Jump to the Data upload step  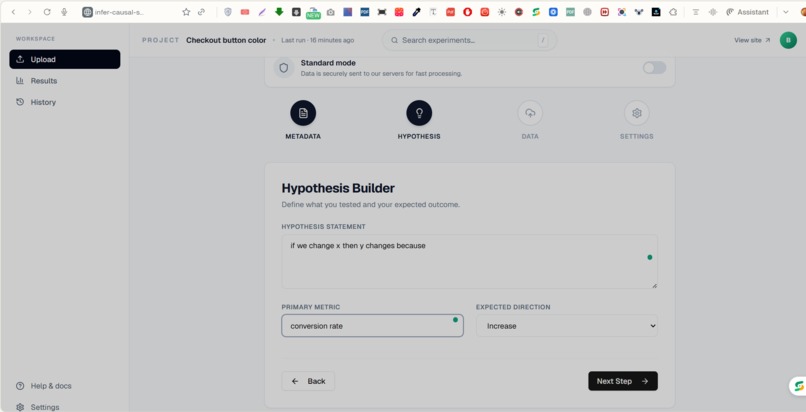point(530,113)
